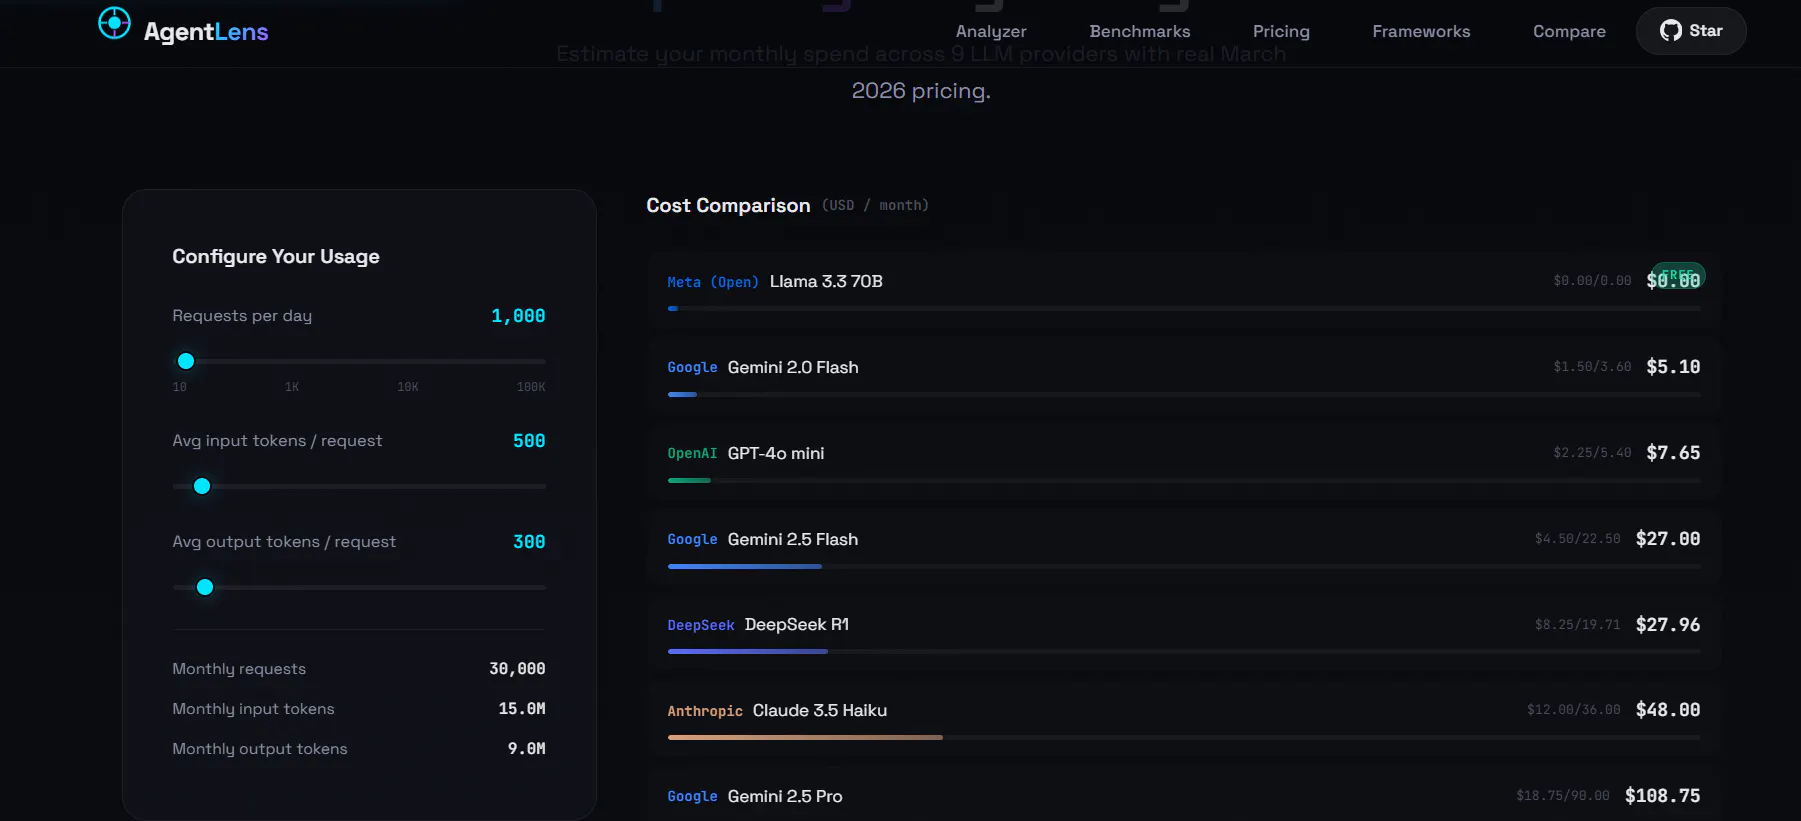Click the Monthly requests label
The image size is (1801, 821).
239,669
